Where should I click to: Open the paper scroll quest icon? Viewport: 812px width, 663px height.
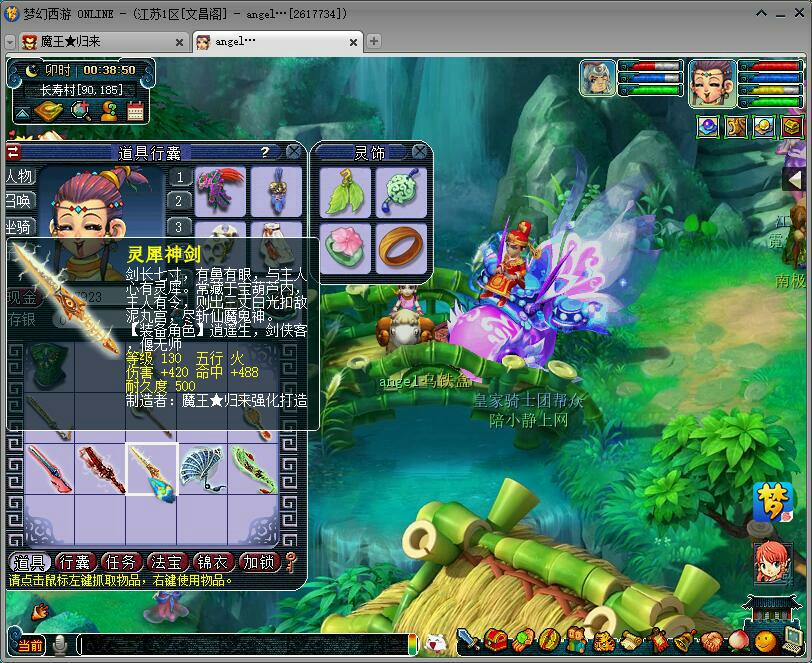631,641
